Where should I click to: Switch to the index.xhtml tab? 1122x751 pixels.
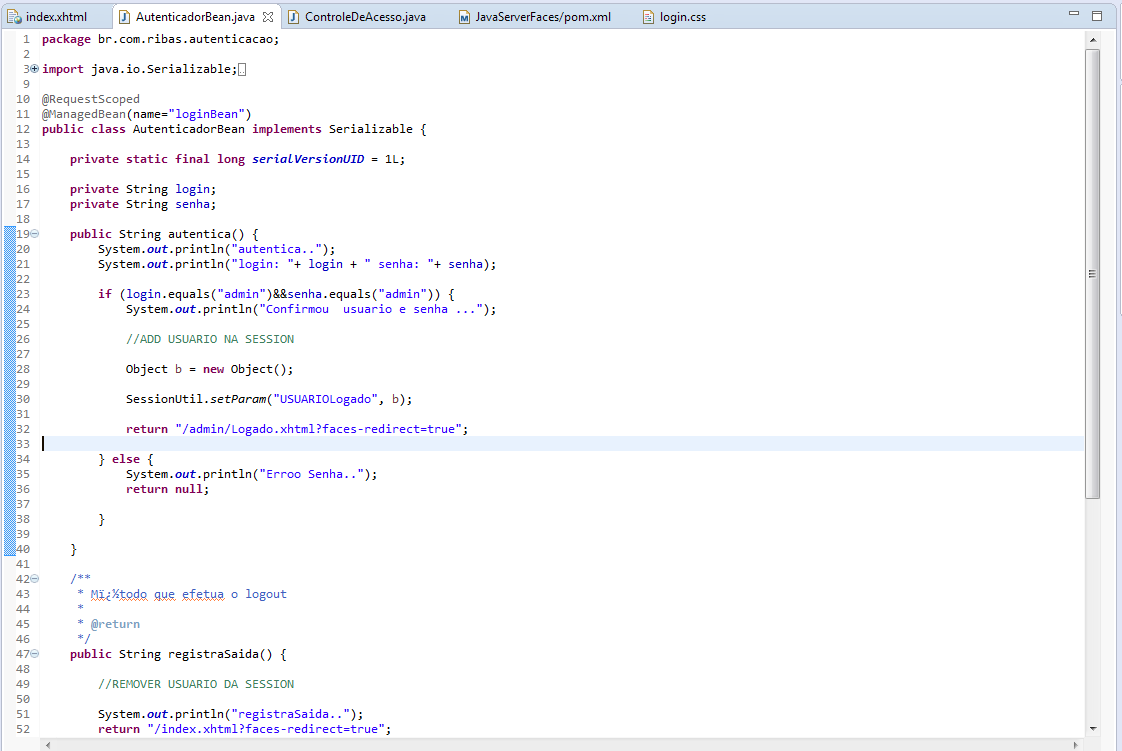[x=47, y=16]
